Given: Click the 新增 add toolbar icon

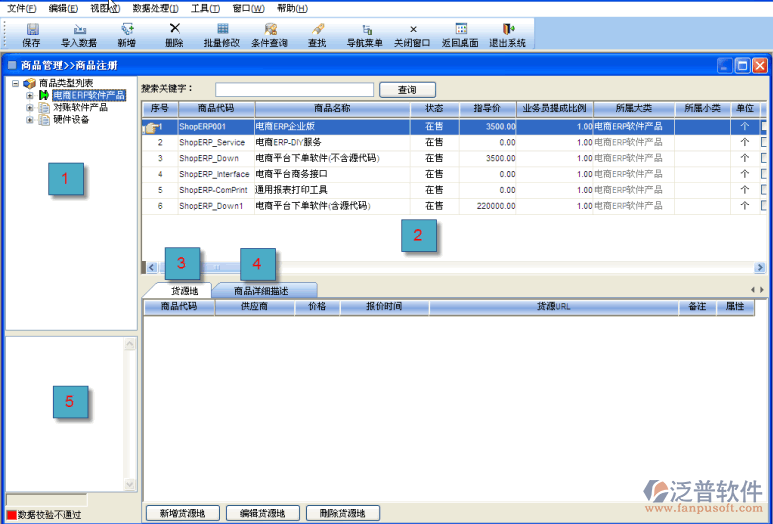Looking at the screenshot, I should pos(127,29).
